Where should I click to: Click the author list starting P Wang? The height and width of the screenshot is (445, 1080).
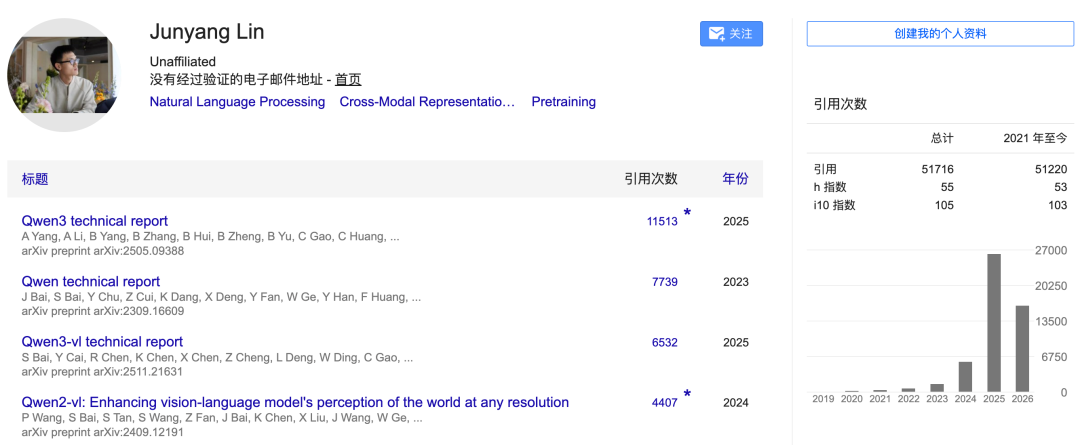point(222,418)
